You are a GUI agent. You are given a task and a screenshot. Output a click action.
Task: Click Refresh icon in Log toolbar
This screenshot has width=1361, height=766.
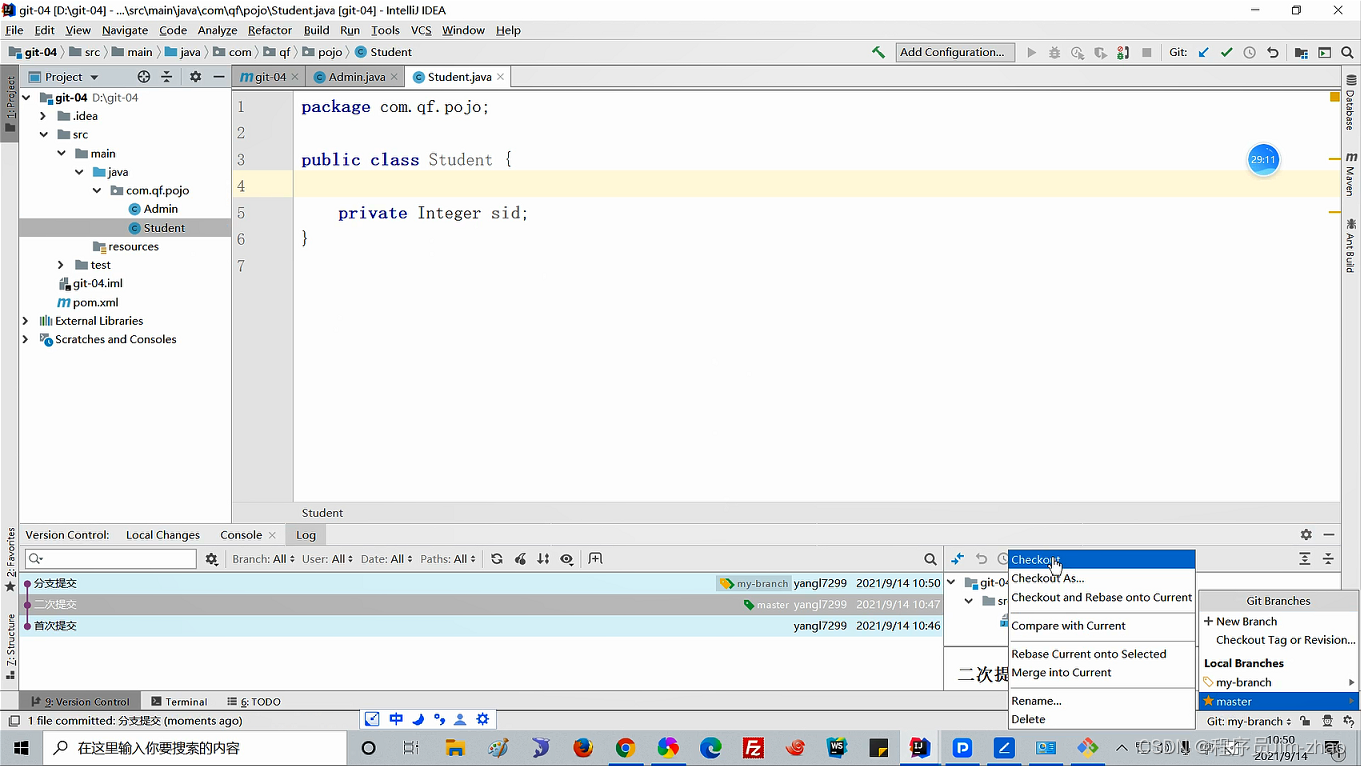tap(497, 559)
